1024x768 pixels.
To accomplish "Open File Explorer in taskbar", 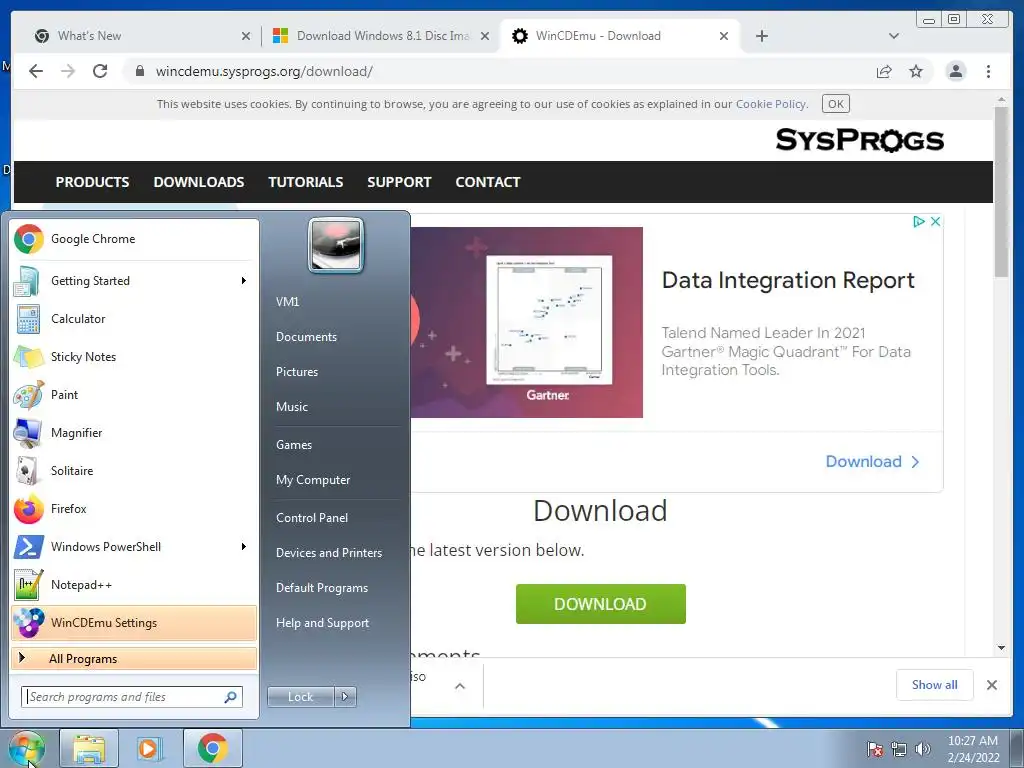I will pyautogui.click(x=89, y=748).
